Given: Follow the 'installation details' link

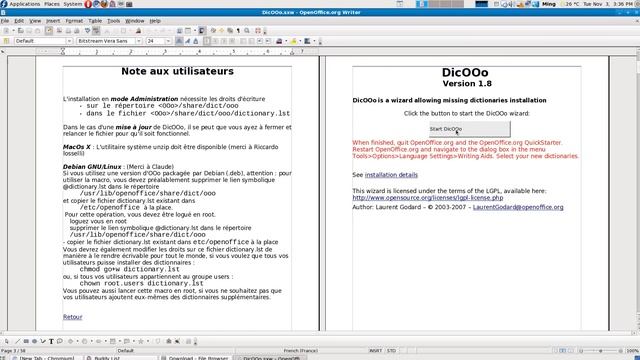Looking at the screenshot, I should point(391,175).
